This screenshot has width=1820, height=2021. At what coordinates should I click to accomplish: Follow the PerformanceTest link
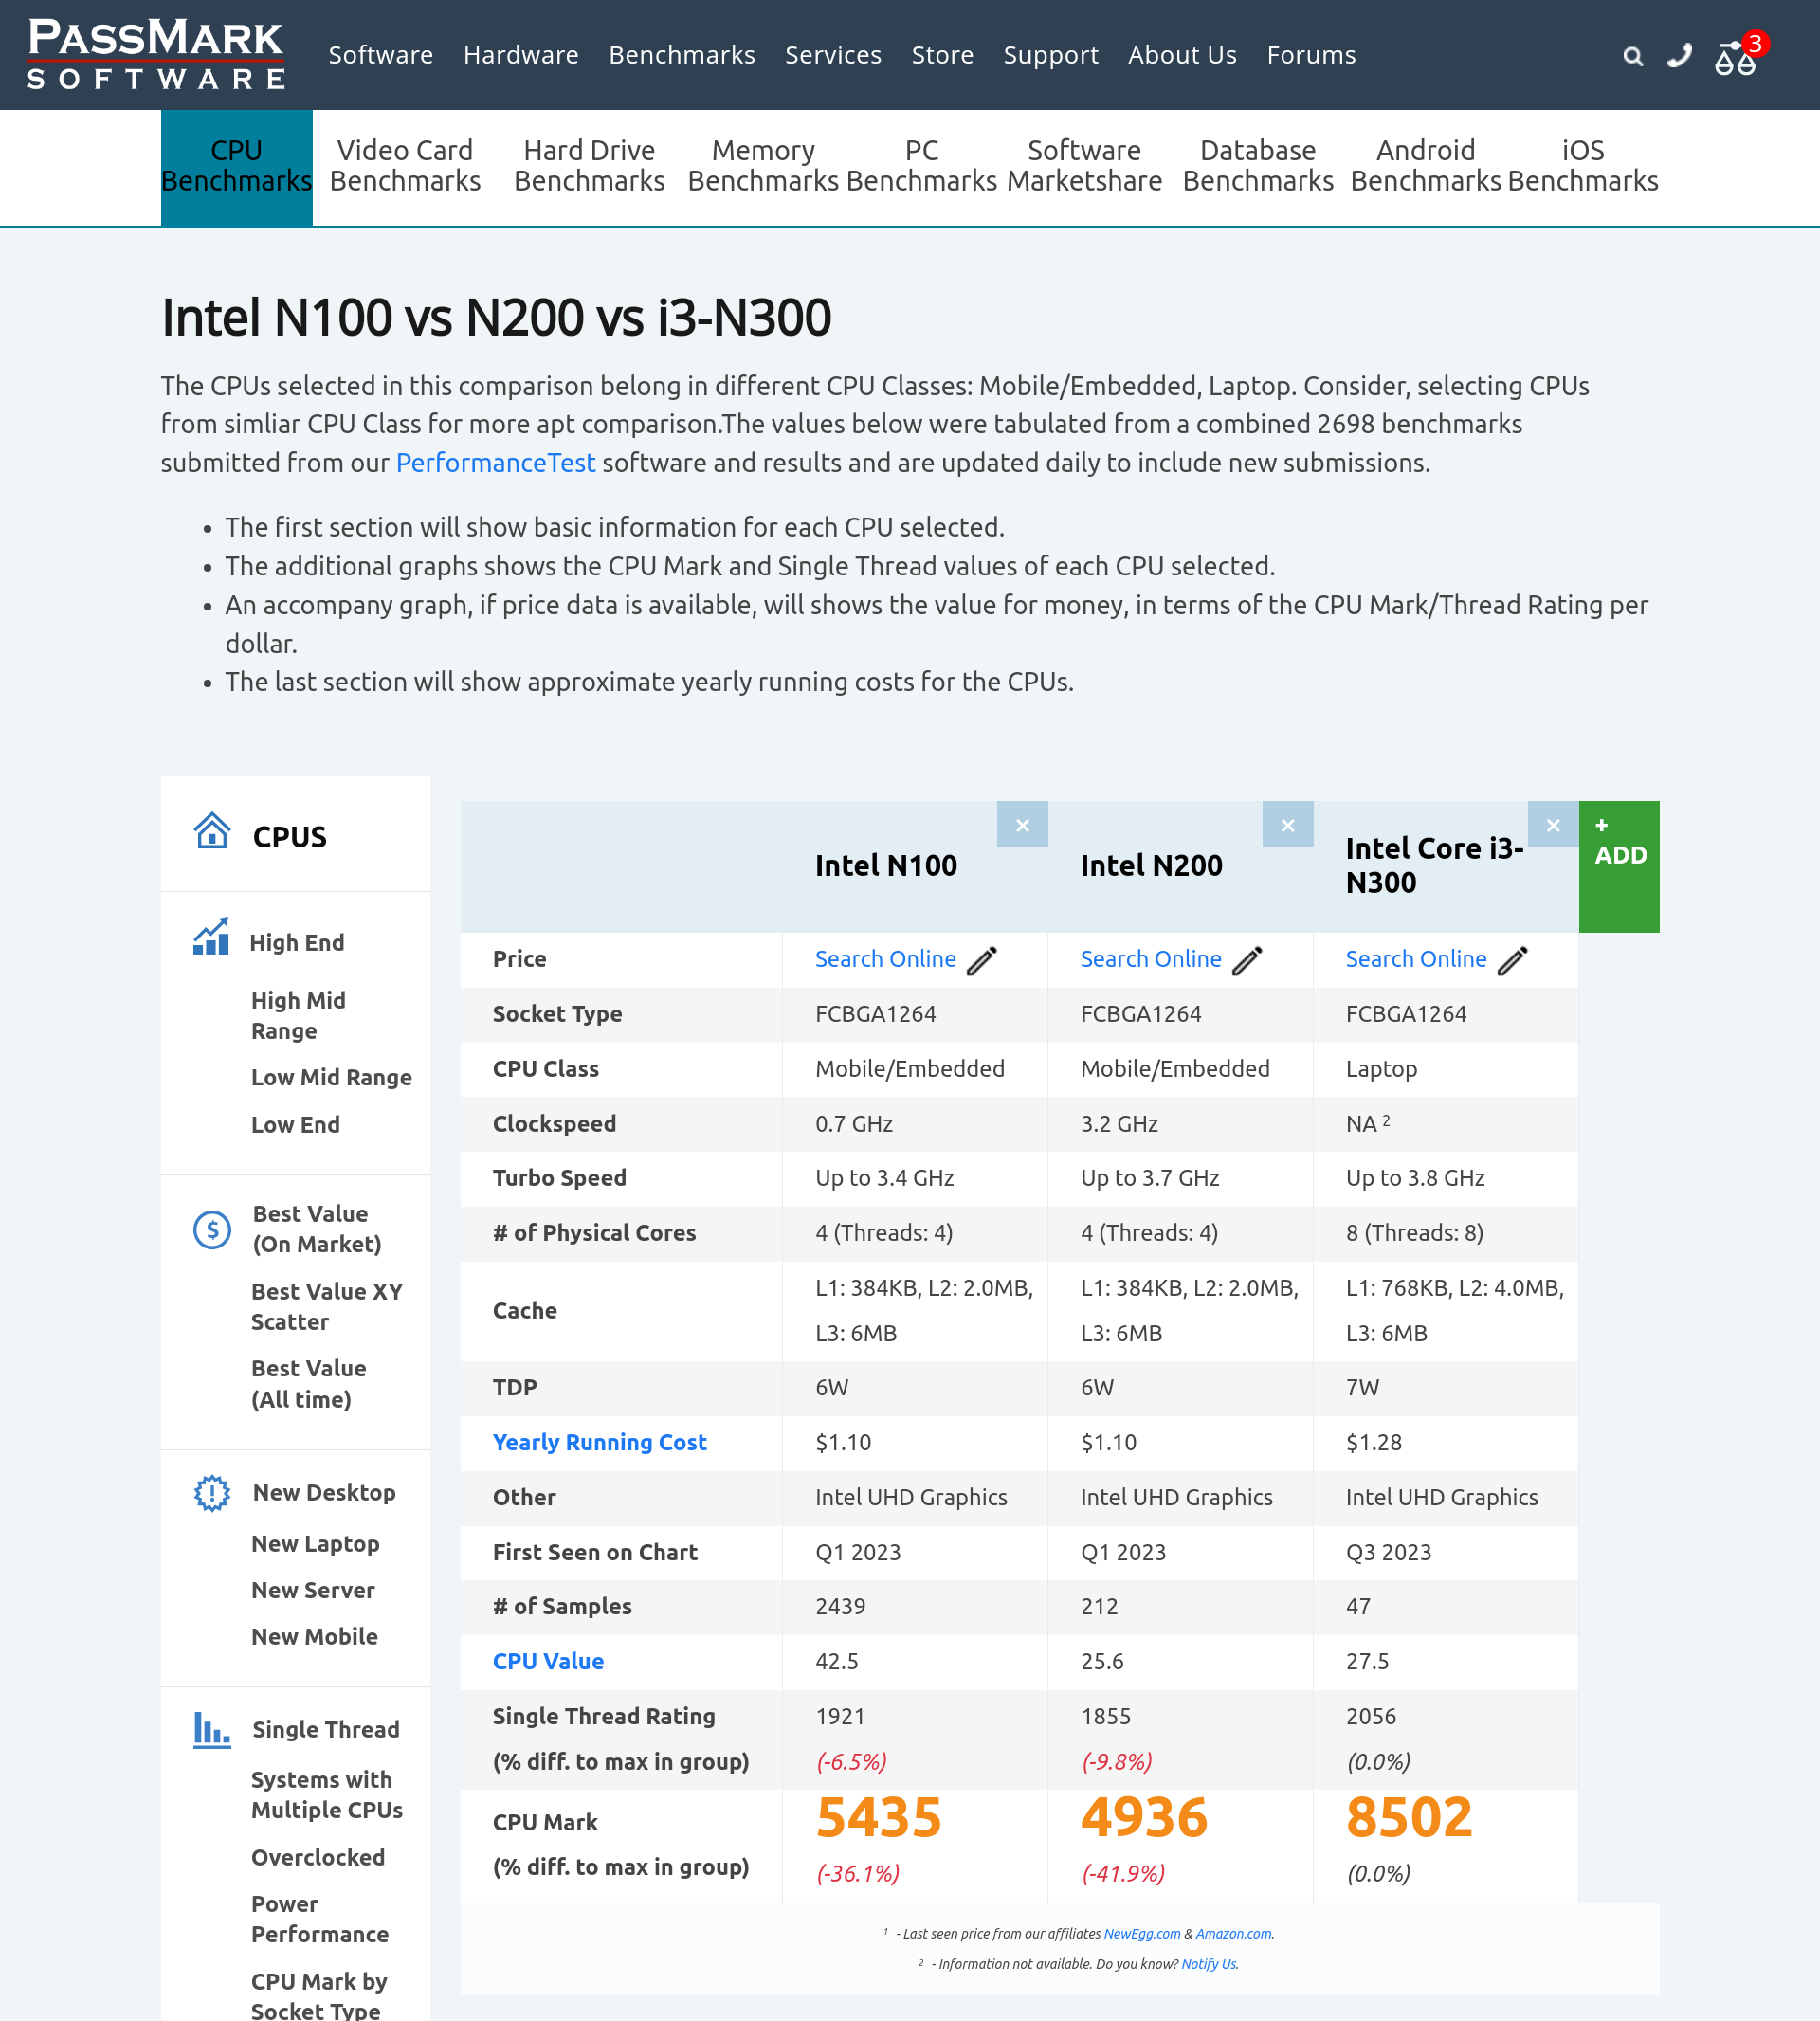click(x=495, y=463)
